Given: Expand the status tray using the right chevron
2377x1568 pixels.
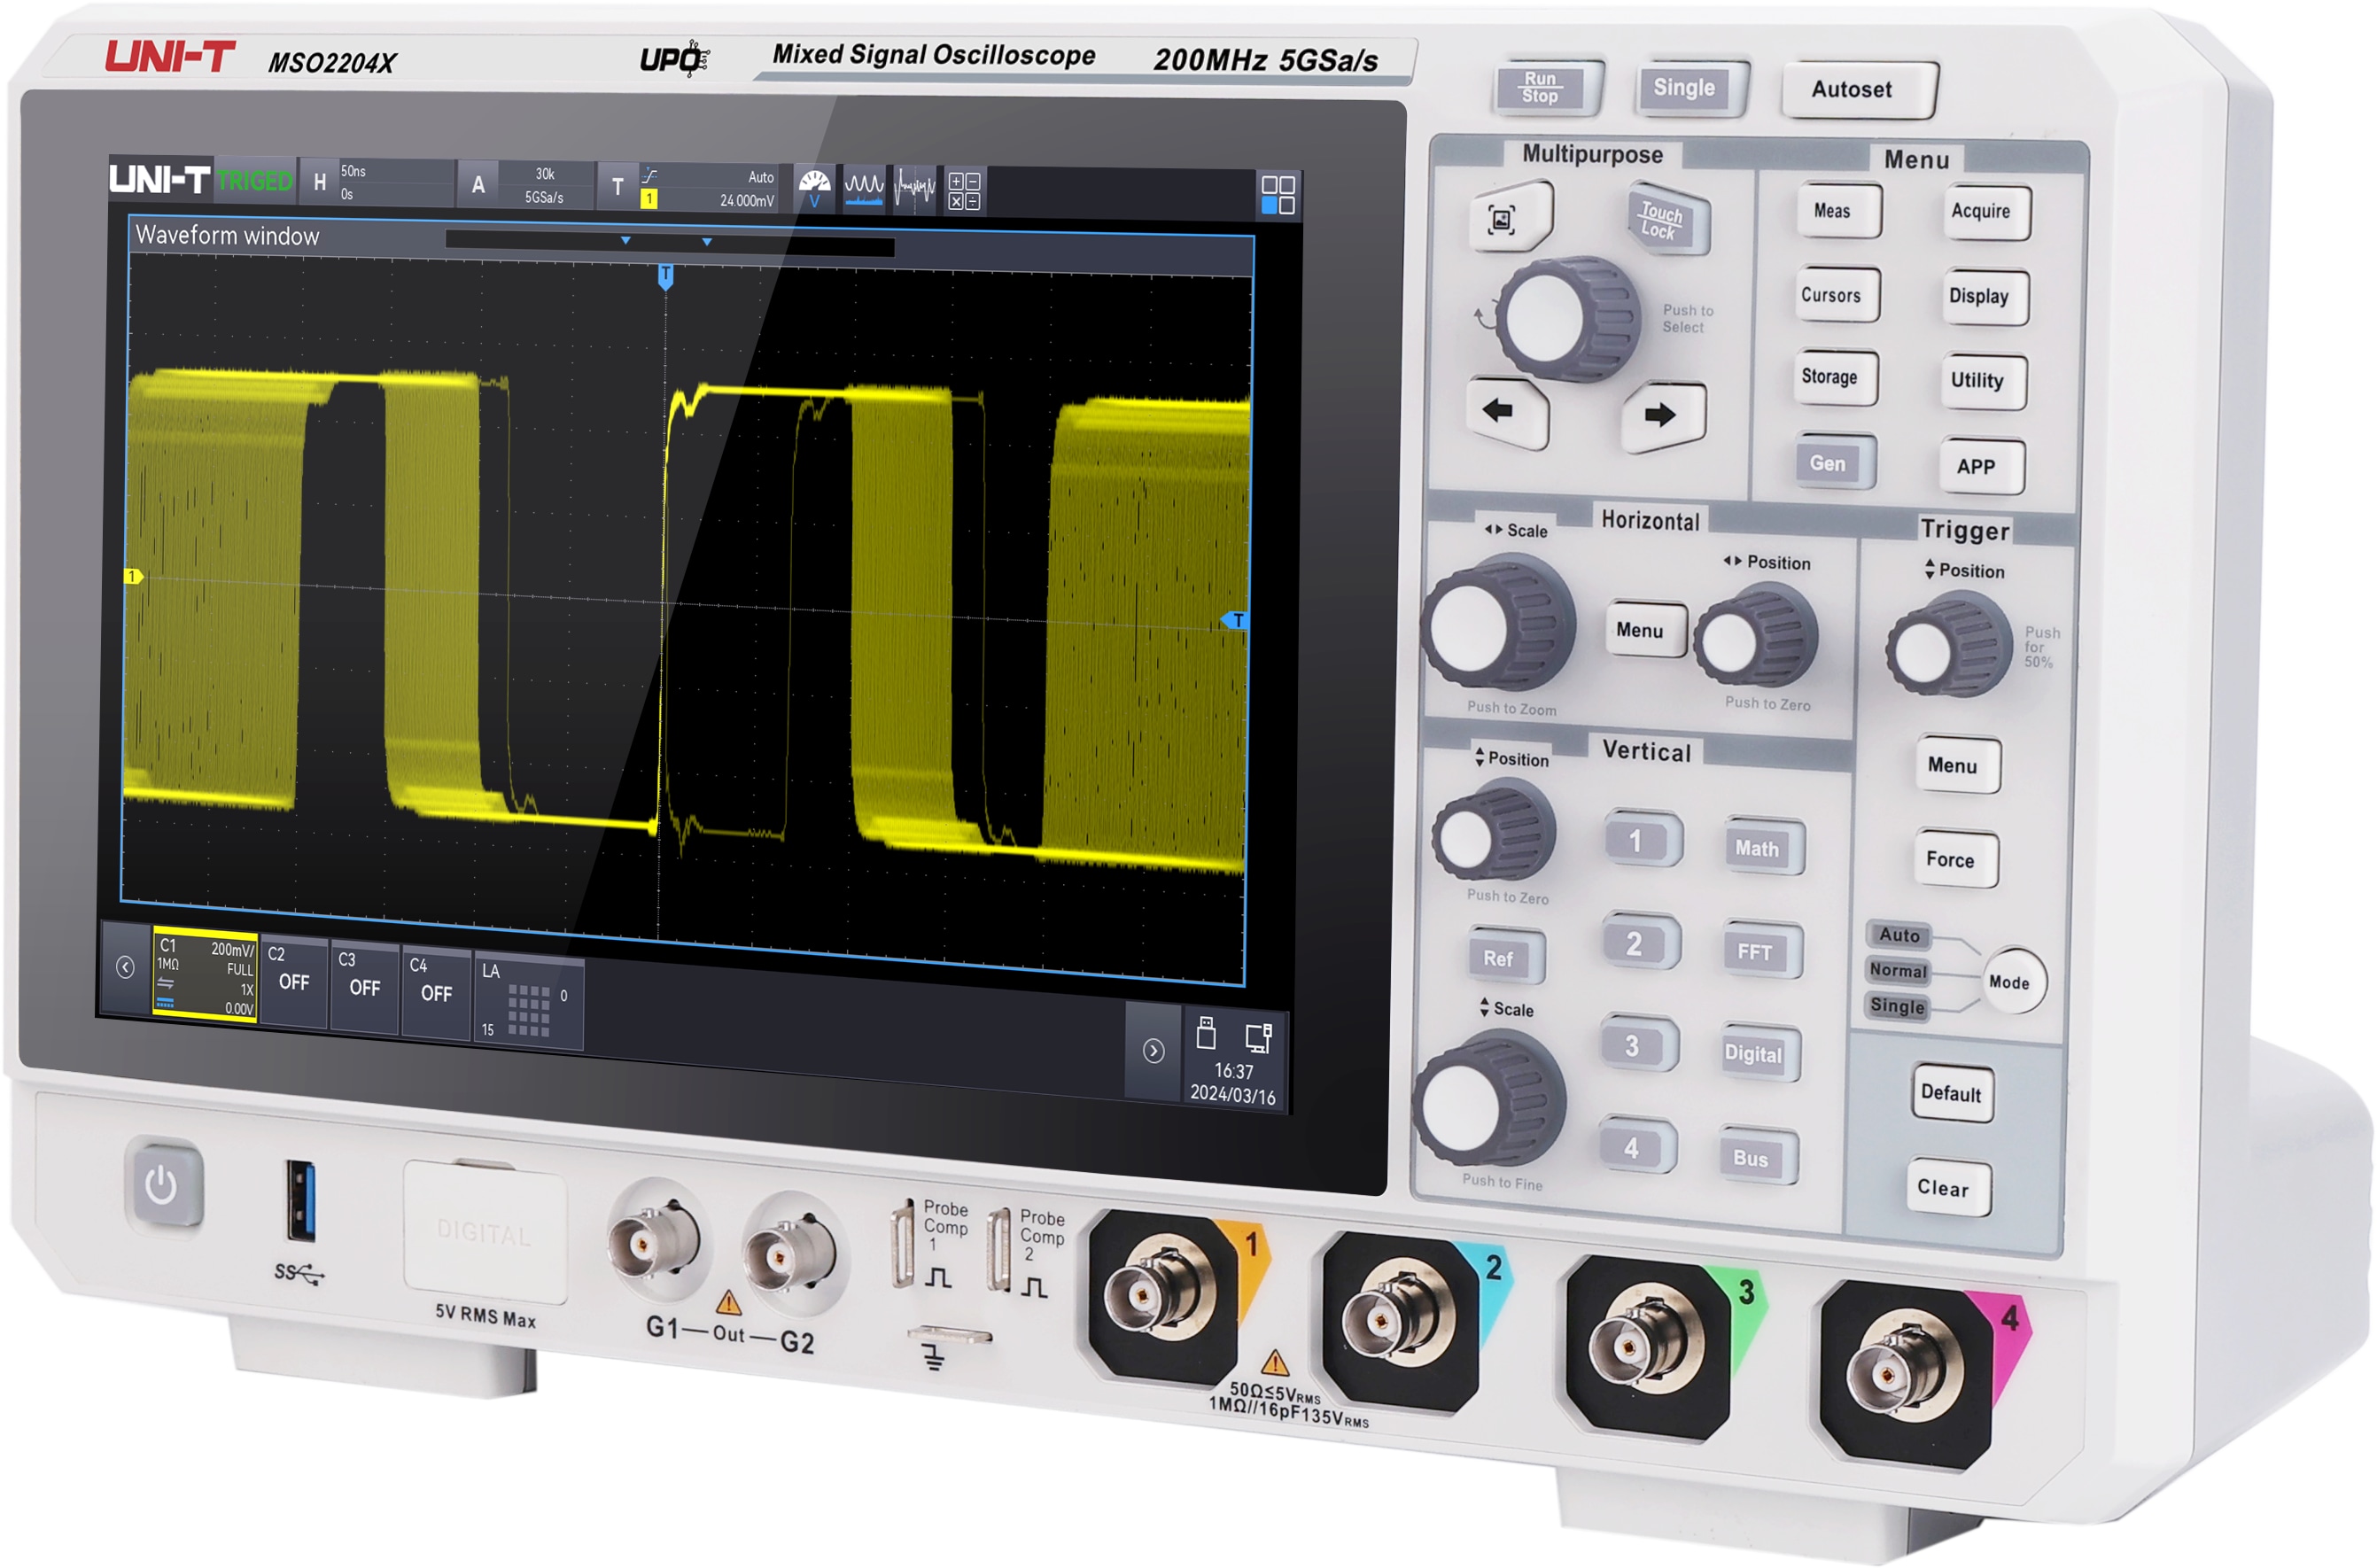Looking at the screenshot, I should point(1154,1050).
